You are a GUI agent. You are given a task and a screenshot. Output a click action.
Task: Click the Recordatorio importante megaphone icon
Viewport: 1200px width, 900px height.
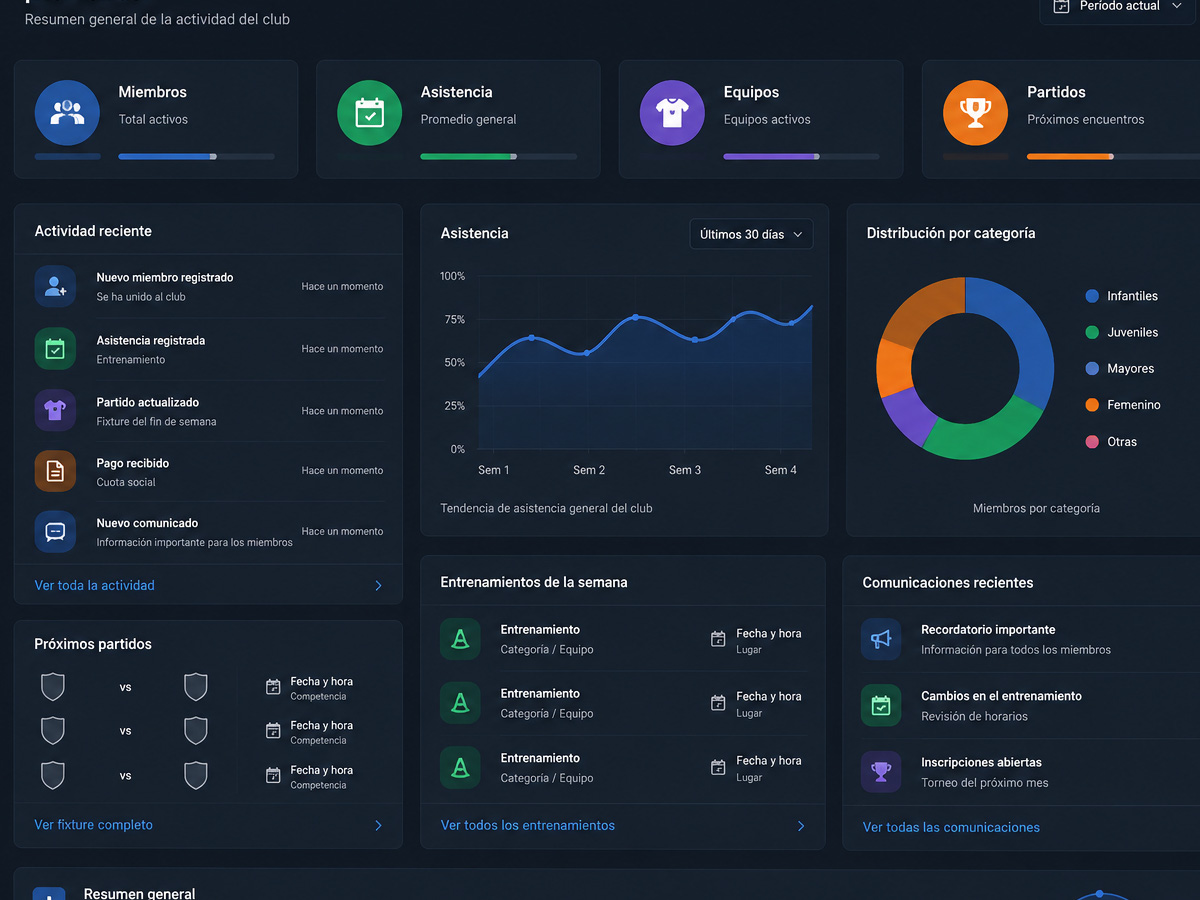pos(881,639)
